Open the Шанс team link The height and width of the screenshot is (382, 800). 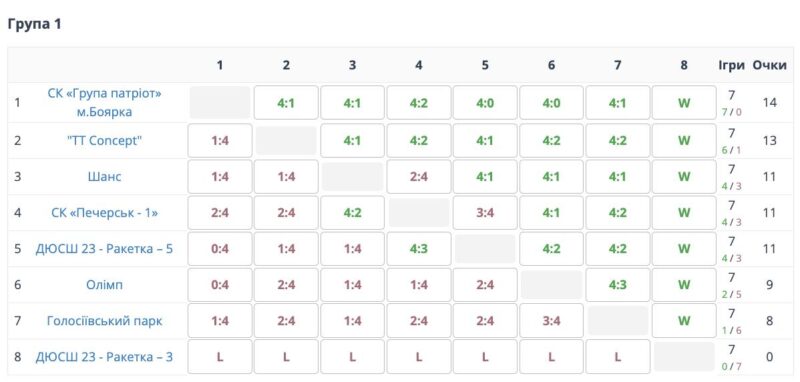105,176
